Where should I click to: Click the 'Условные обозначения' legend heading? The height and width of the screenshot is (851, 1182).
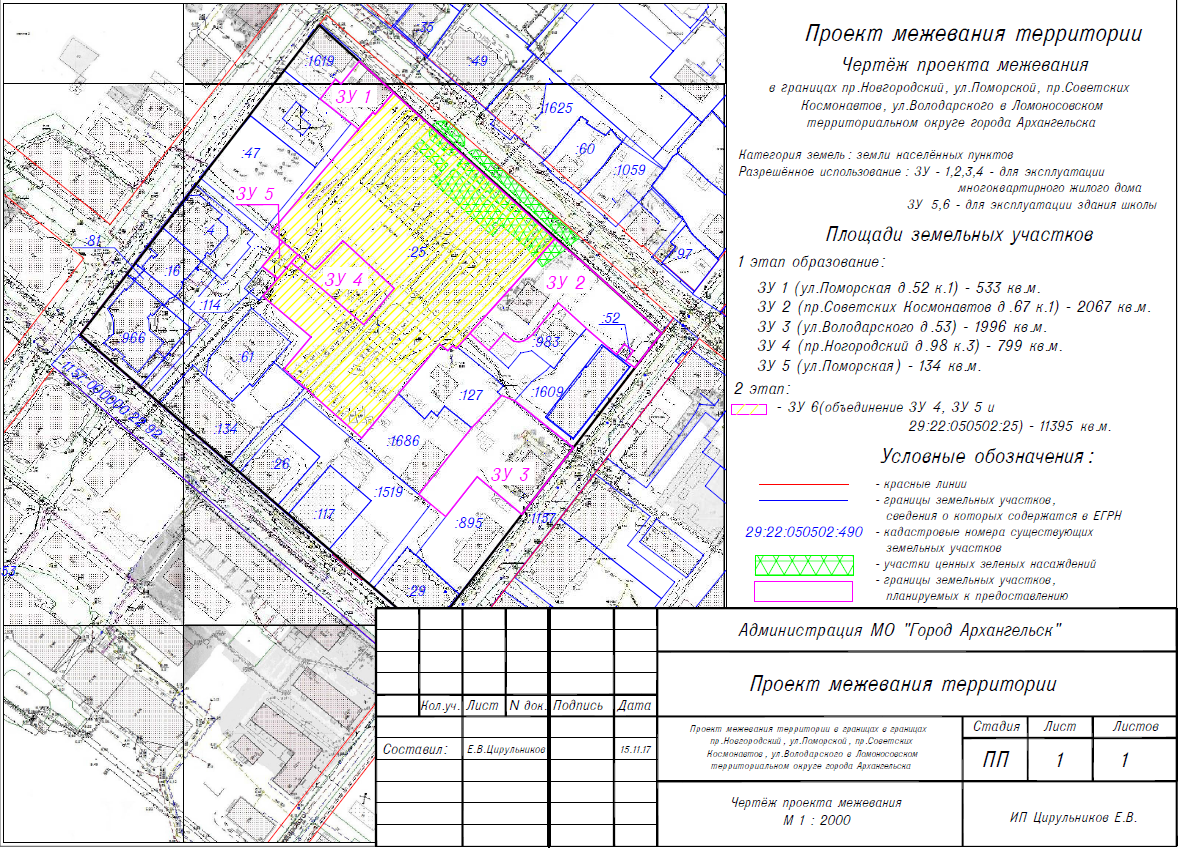click(x=987, y=457)
